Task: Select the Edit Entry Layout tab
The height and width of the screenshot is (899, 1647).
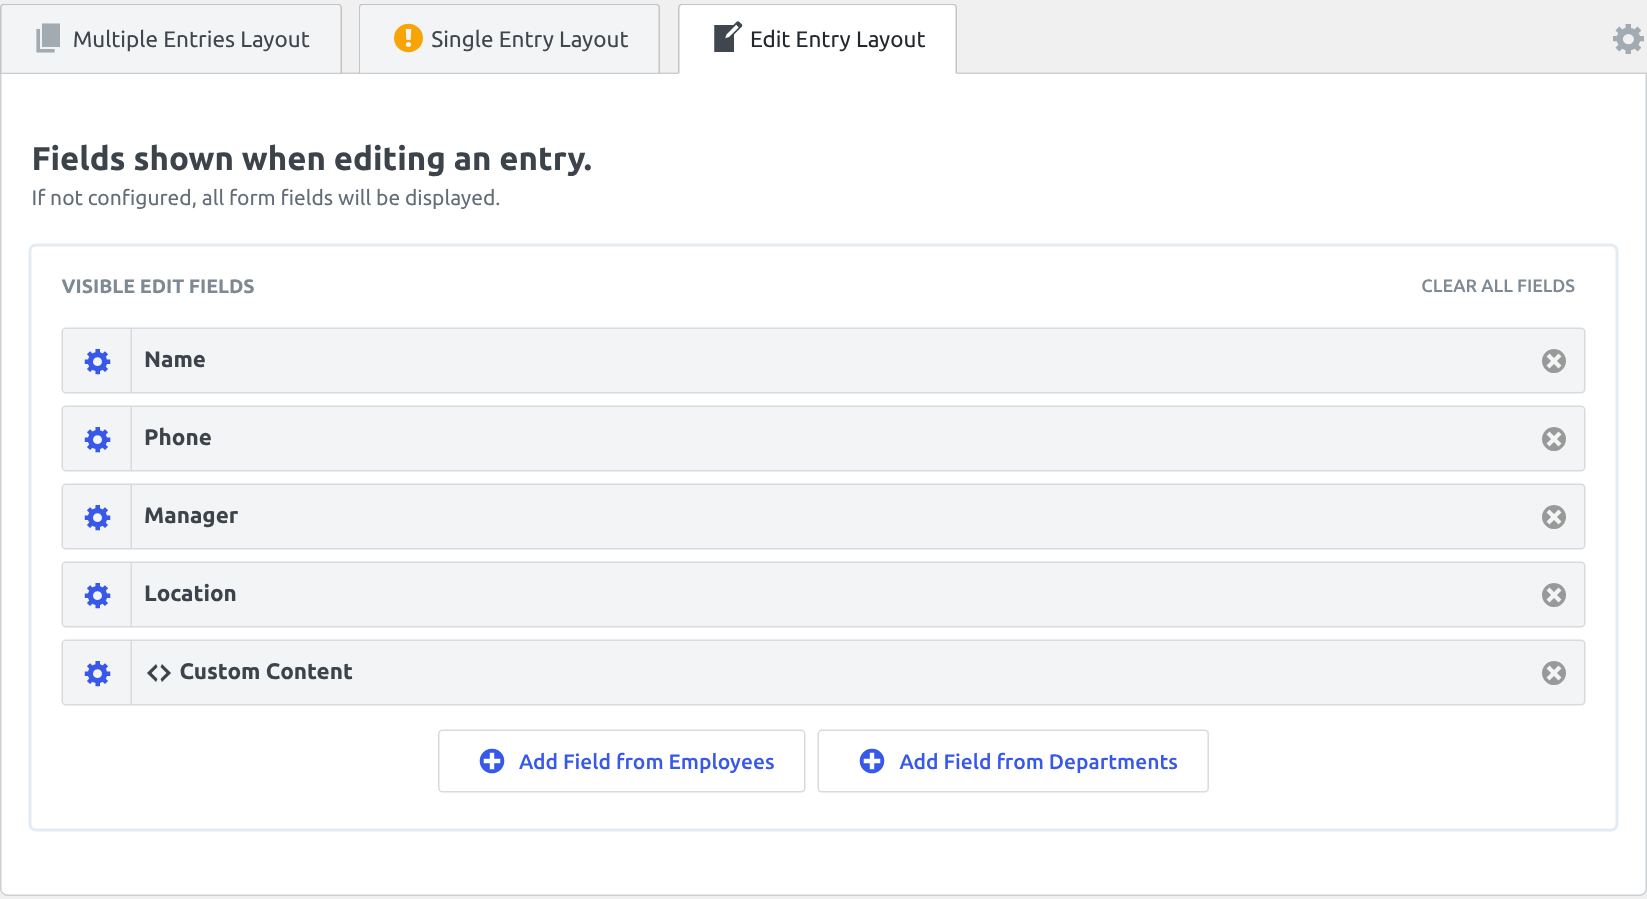Action: 817,39
